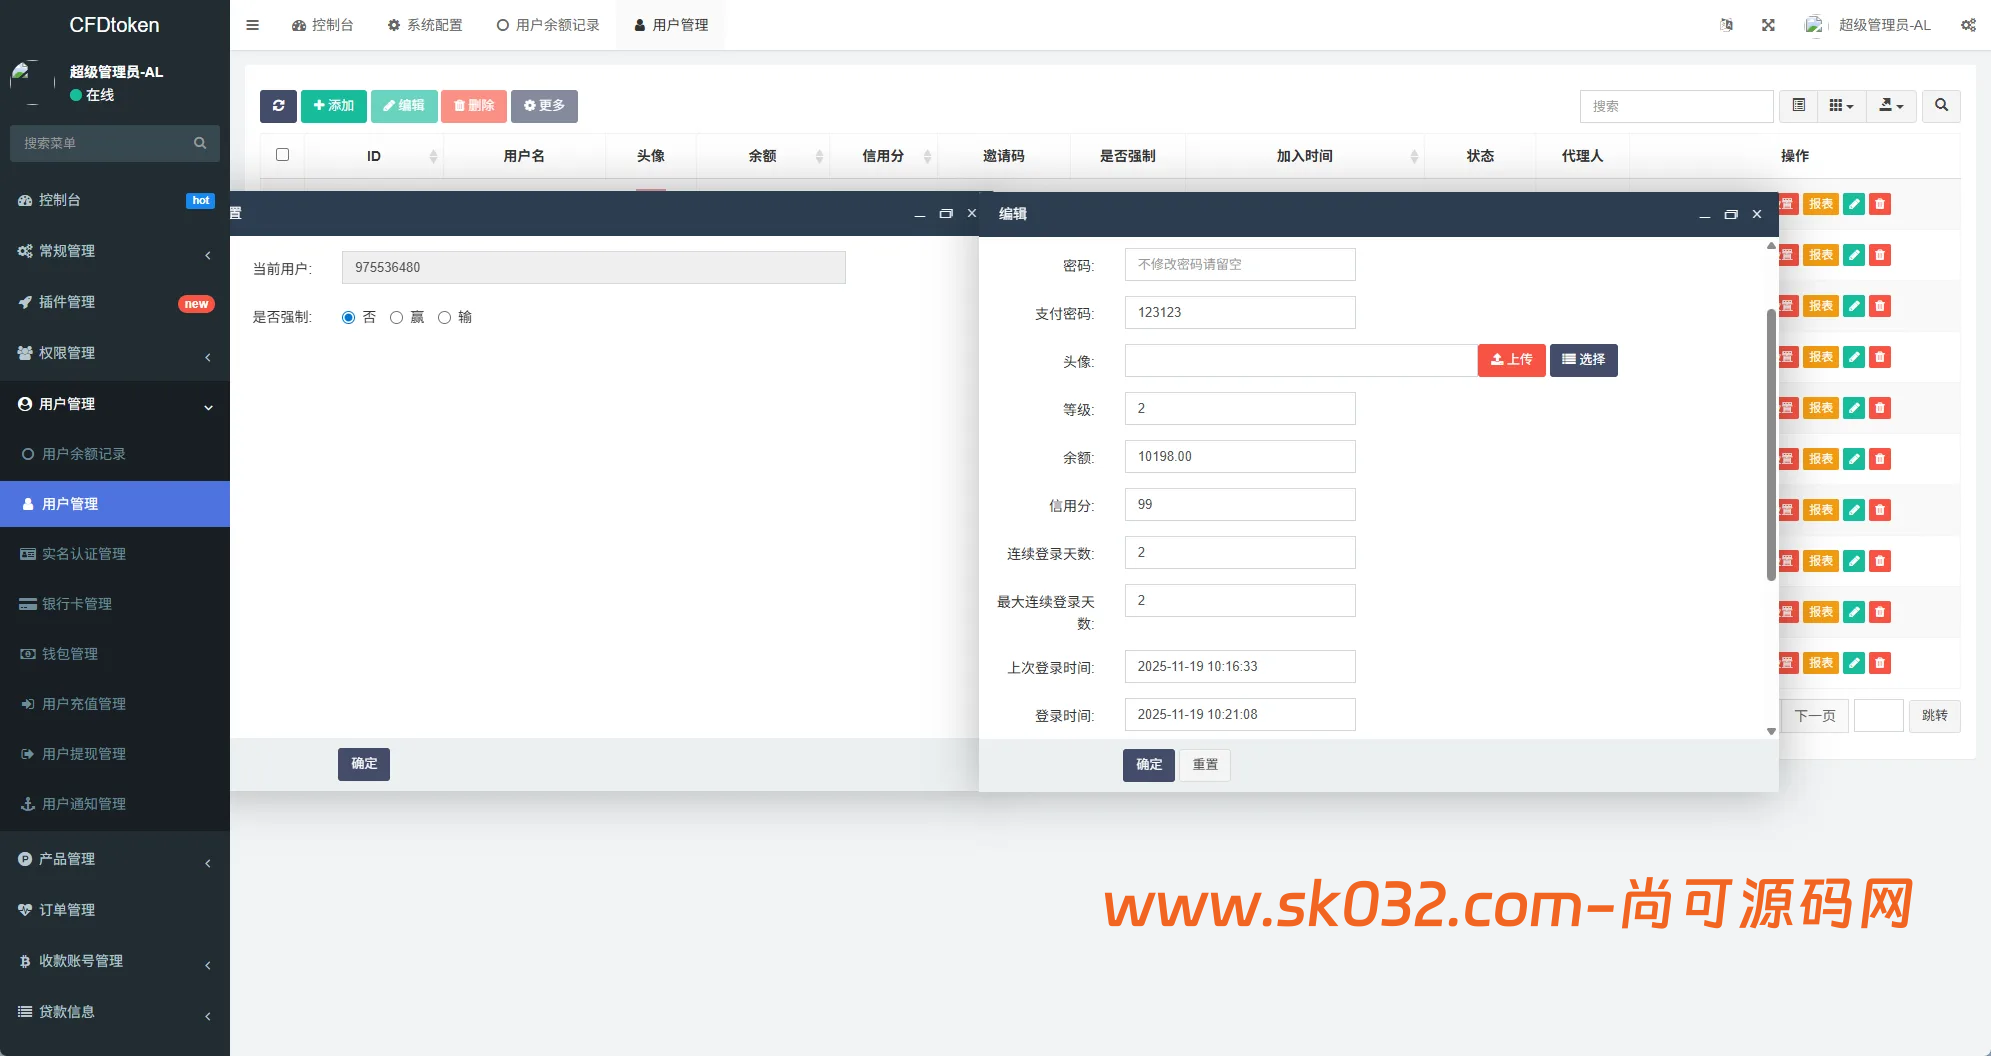Viewport: 1991px width, 1056px height.
Task: Click the green edit pencil in second row
Action: point(1854,255)
